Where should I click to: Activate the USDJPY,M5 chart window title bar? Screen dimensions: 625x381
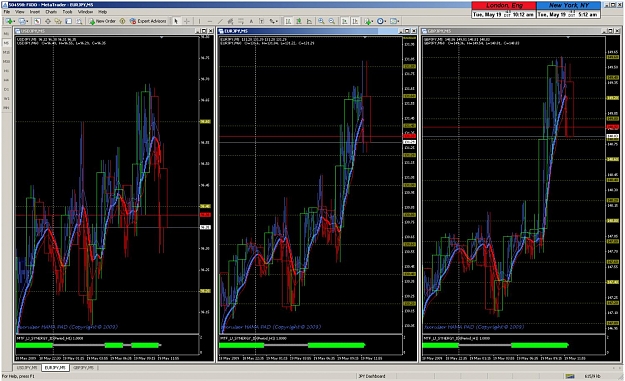point(114,31)
